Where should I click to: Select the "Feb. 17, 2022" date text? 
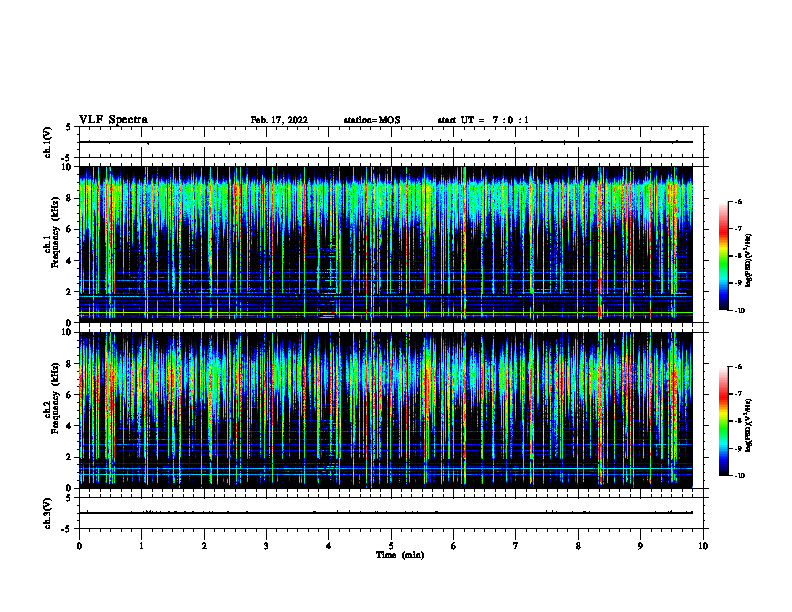[x=279, y=120]
